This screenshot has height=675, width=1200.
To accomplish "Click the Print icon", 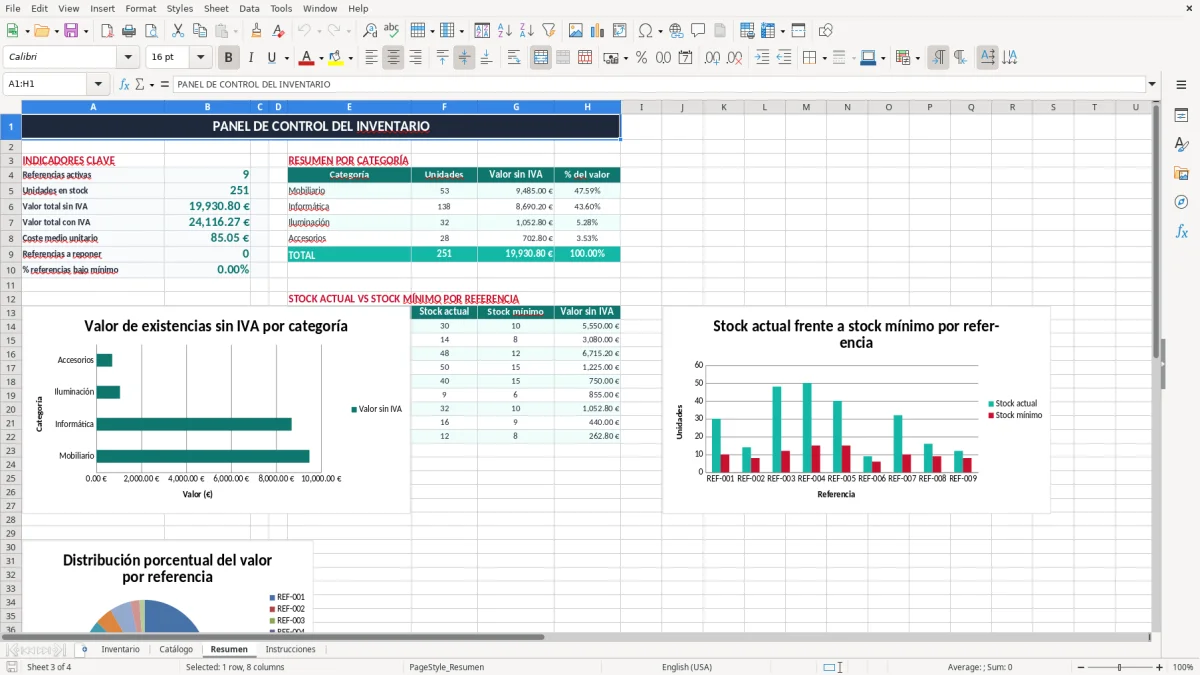I will 129,31.
